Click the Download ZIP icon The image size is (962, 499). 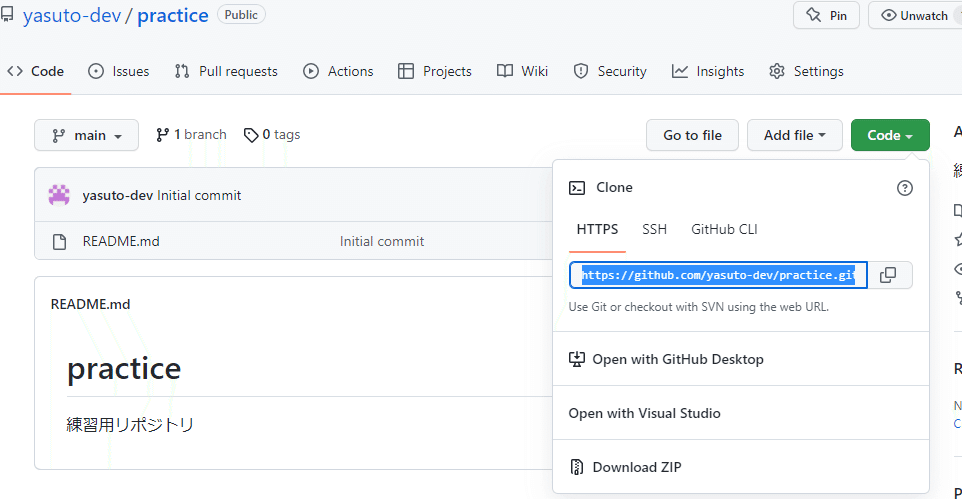pyautogui.click(x=577, y=467)
